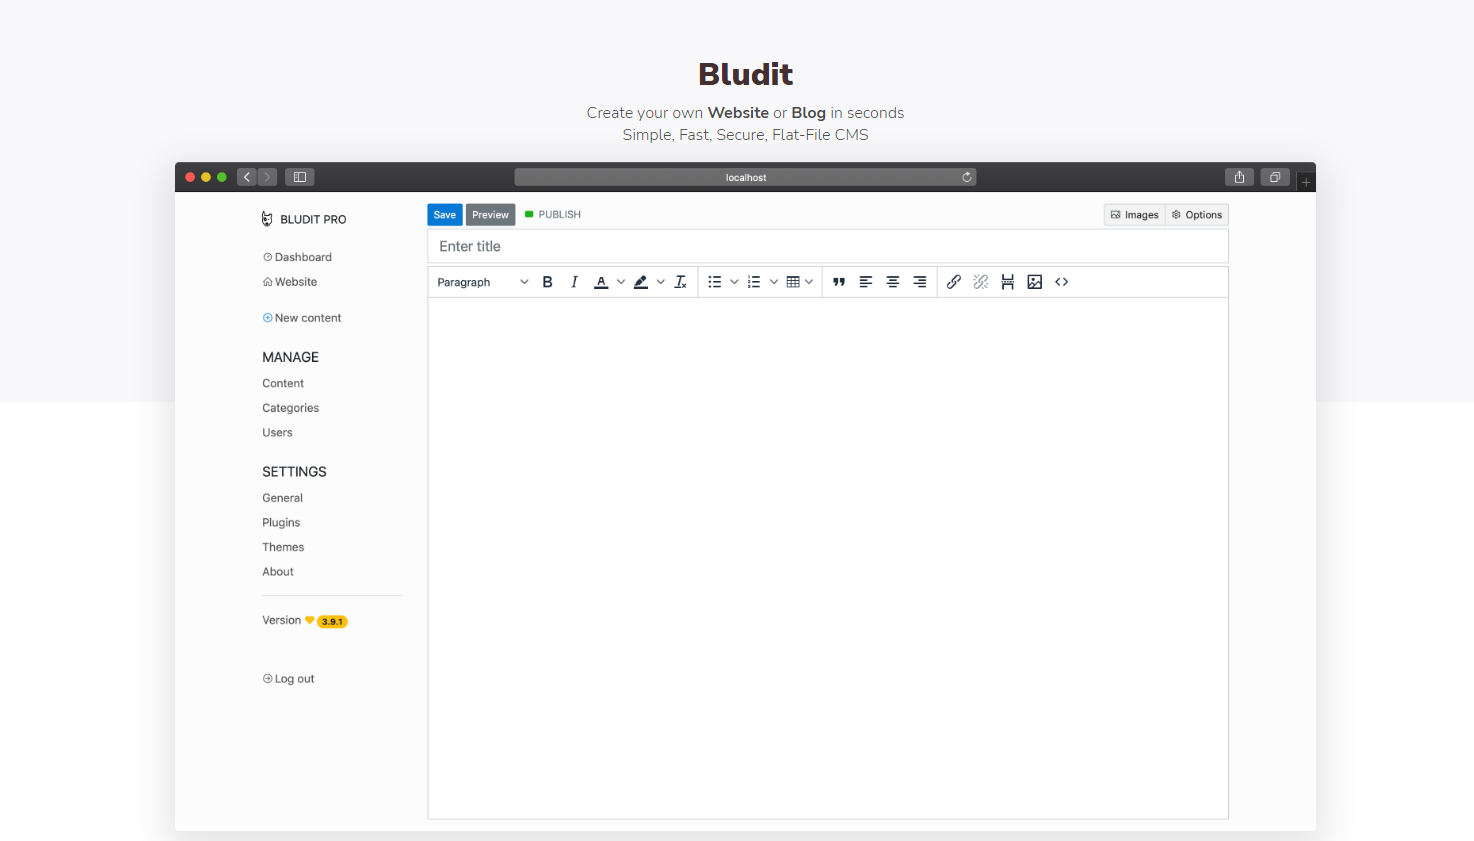Toggle bold formatting in the editor toolbar
This screenshot has width=1474, height=841.
click(x=547, y=282)
